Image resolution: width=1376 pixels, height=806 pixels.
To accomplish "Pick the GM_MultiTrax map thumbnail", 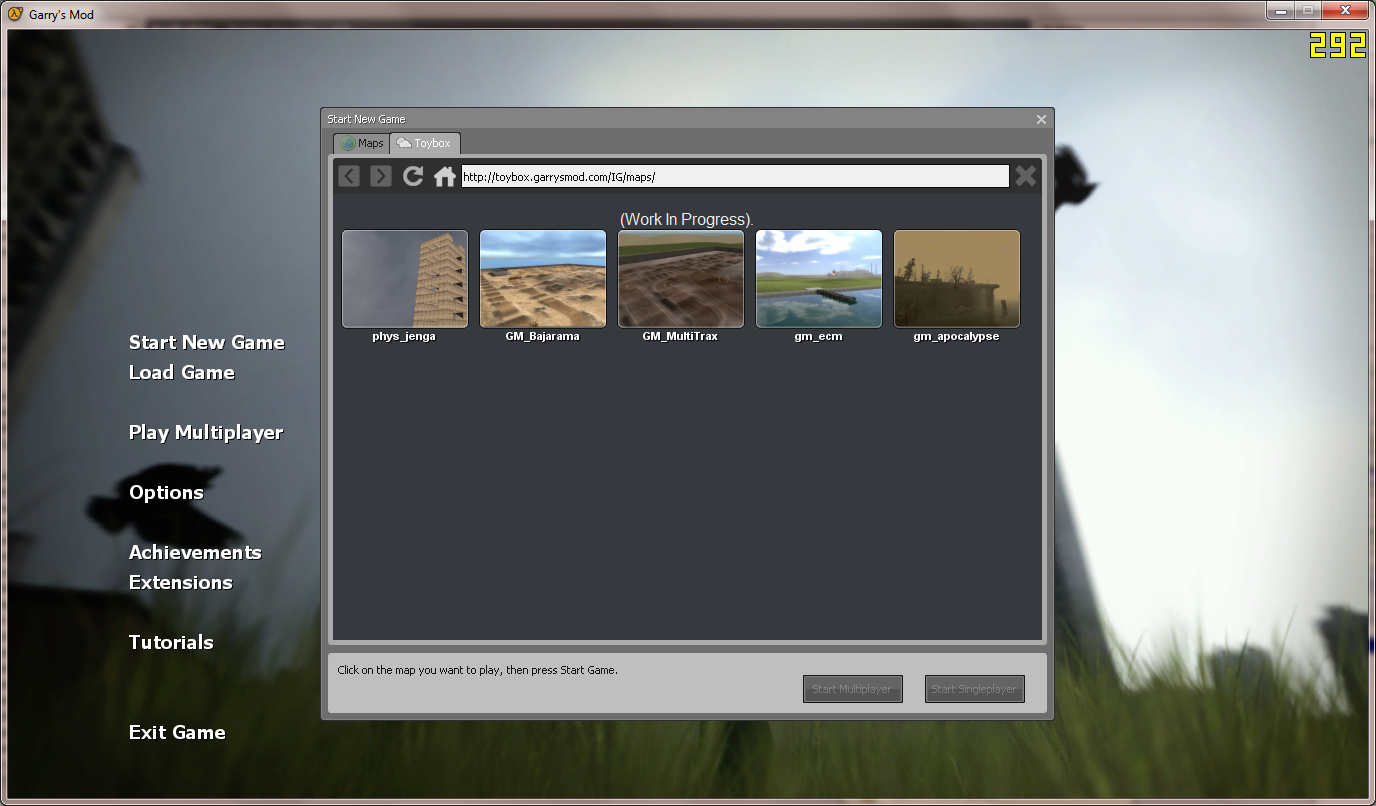I will (x=680, y=279).
